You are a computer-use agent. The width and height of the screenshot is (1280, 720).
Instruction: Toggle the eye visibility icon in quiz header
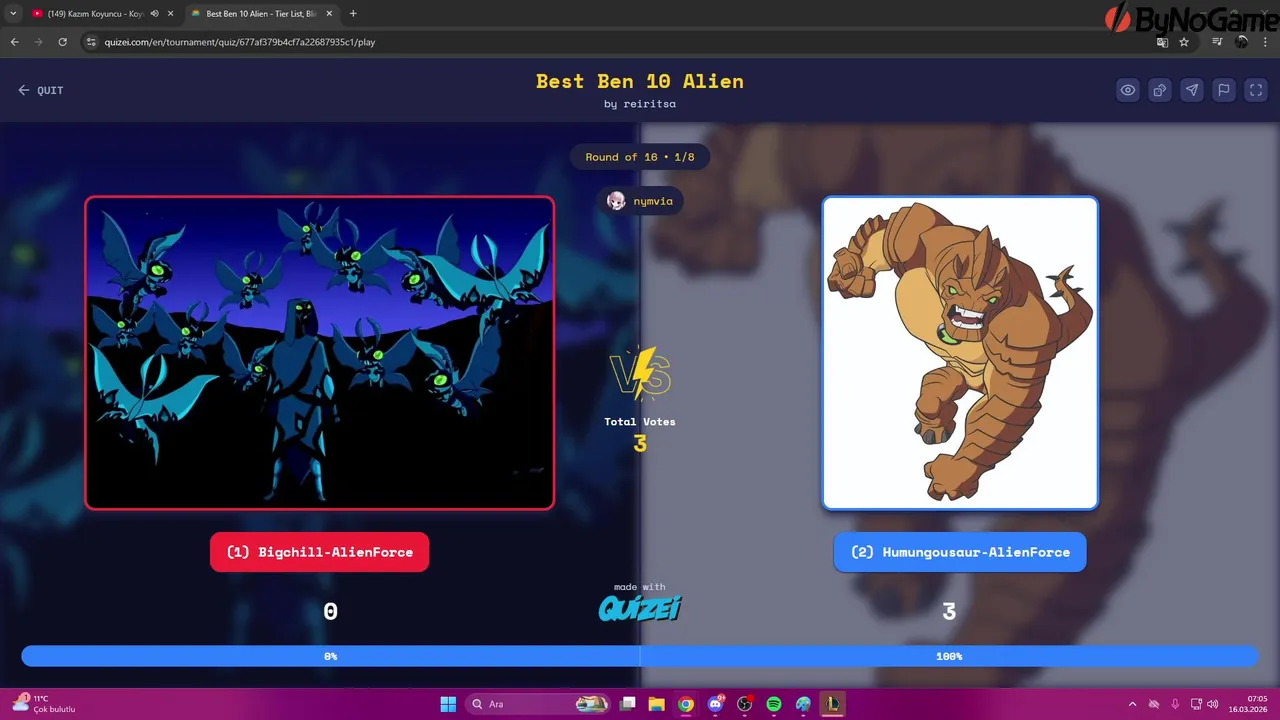point(1128,90)
